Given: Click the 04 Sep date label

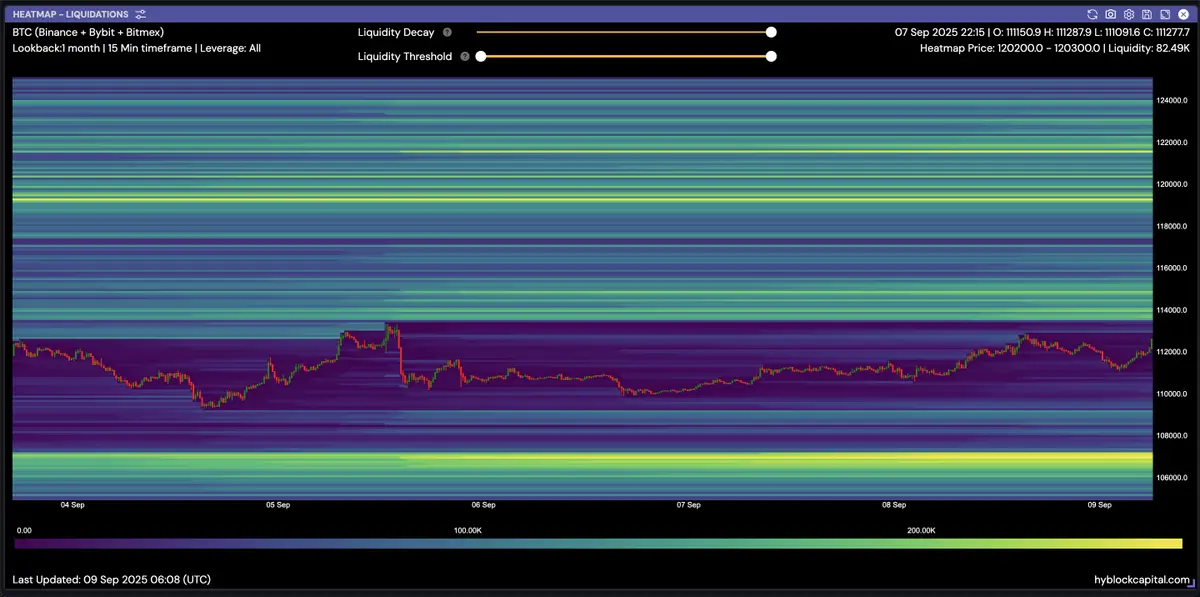Looking at the screenshot, I should coord(72,505).
